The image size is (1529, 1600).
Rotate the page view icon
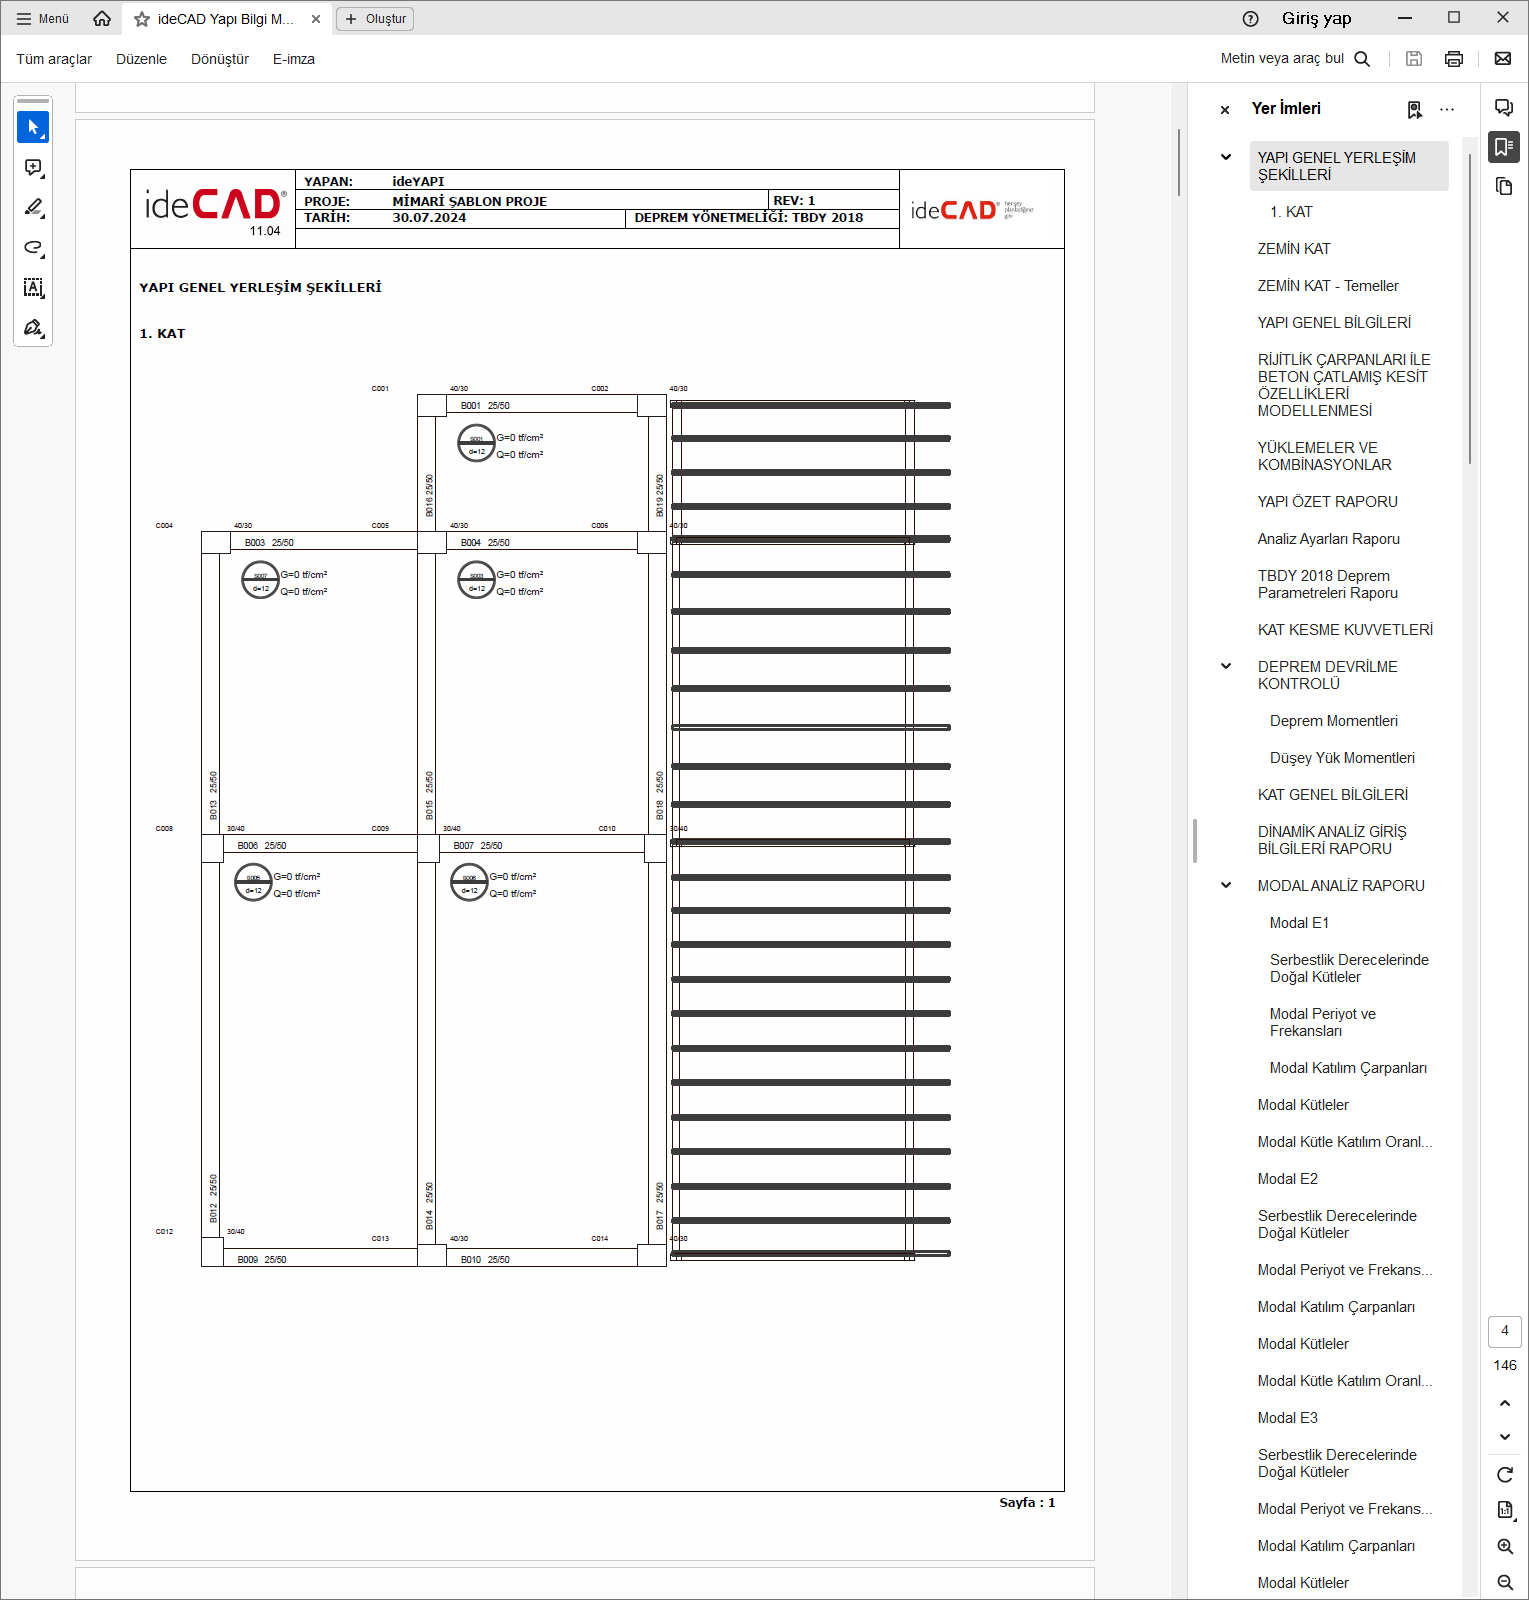[1504, 1475]
